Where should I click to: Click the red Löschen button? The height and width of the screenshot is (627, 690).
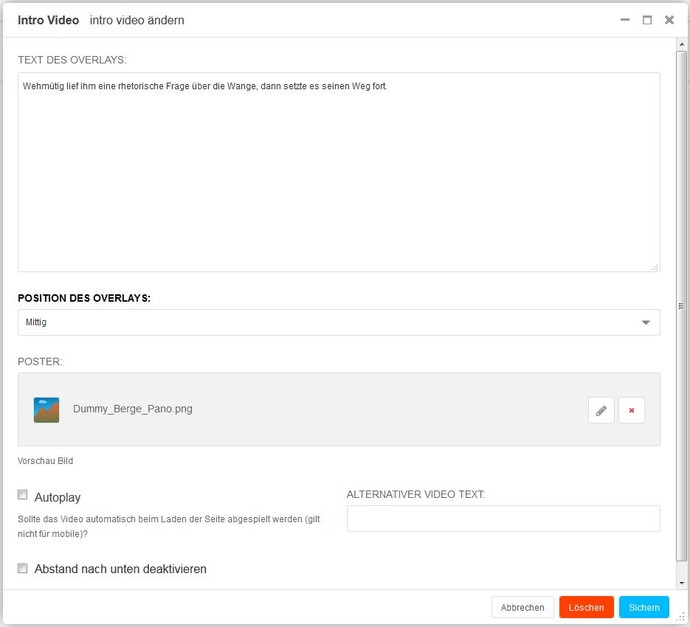tap(586, 607)
